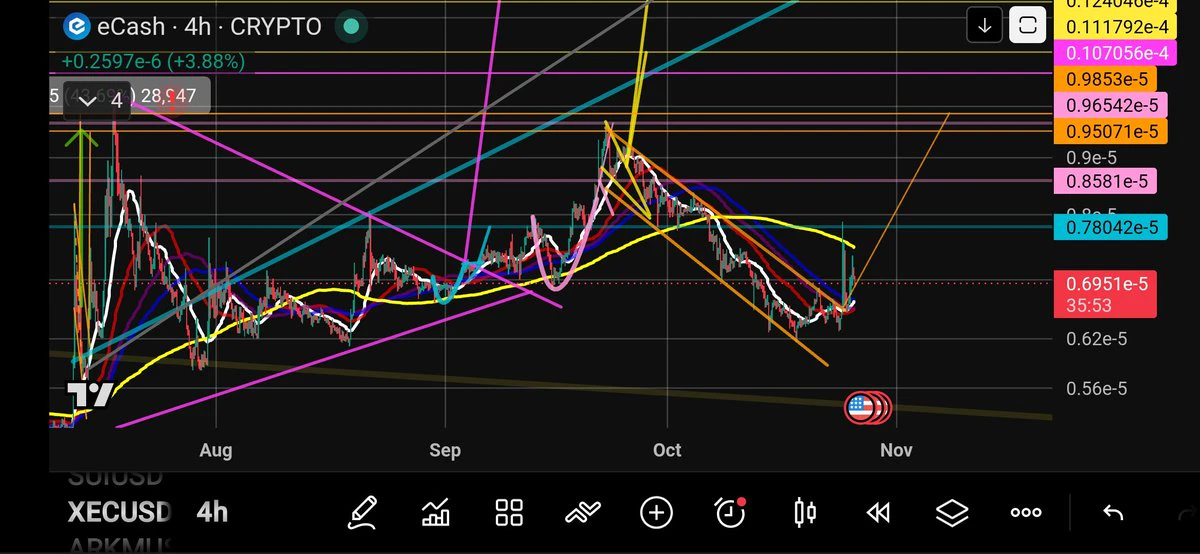This screenshot has height=554, width=1200.
Task: Select XECUSD in the watchlist
Action: 119,513
